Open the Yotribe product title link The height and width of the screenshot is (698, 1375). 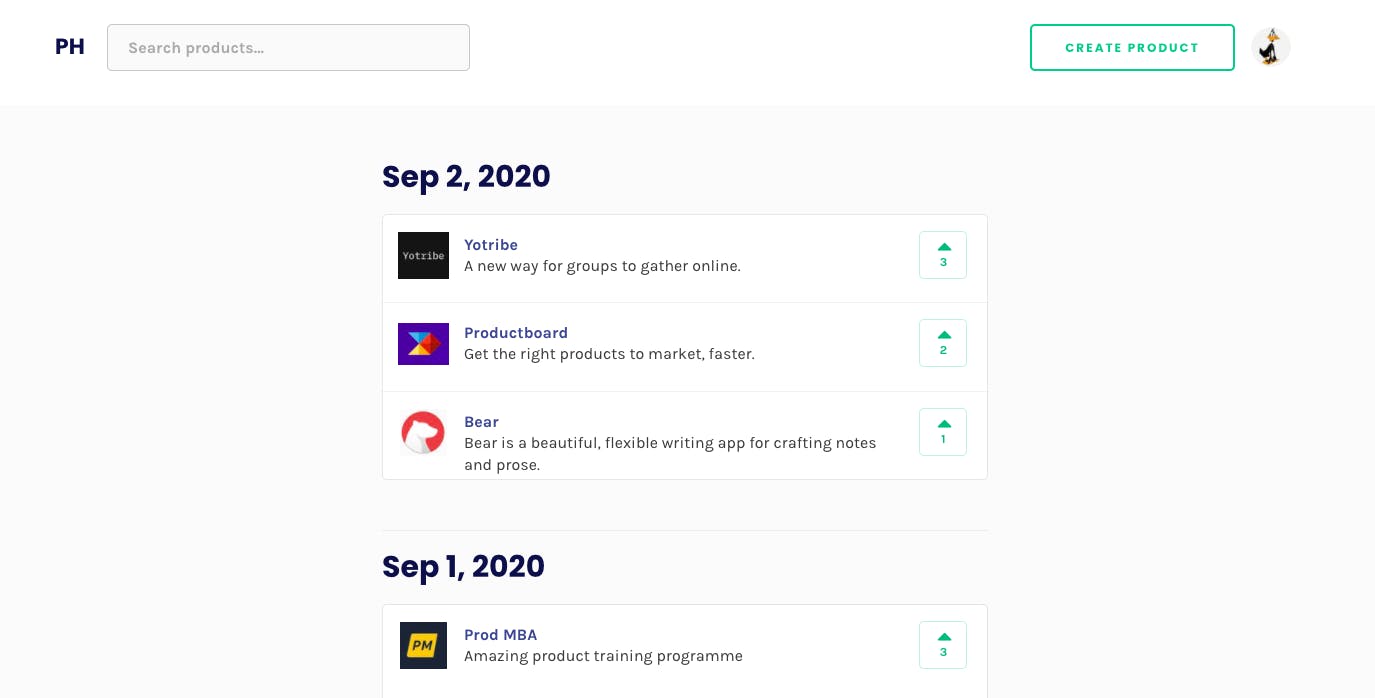click(x=491, y=245)
